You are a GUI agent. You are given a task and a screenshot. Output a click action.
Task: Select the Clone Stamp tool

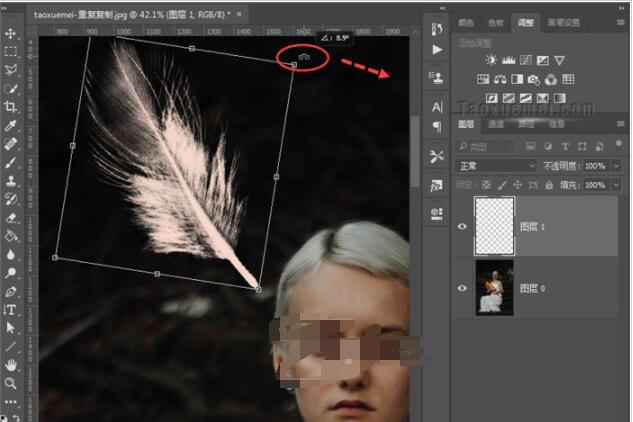(x=10, y=181)
